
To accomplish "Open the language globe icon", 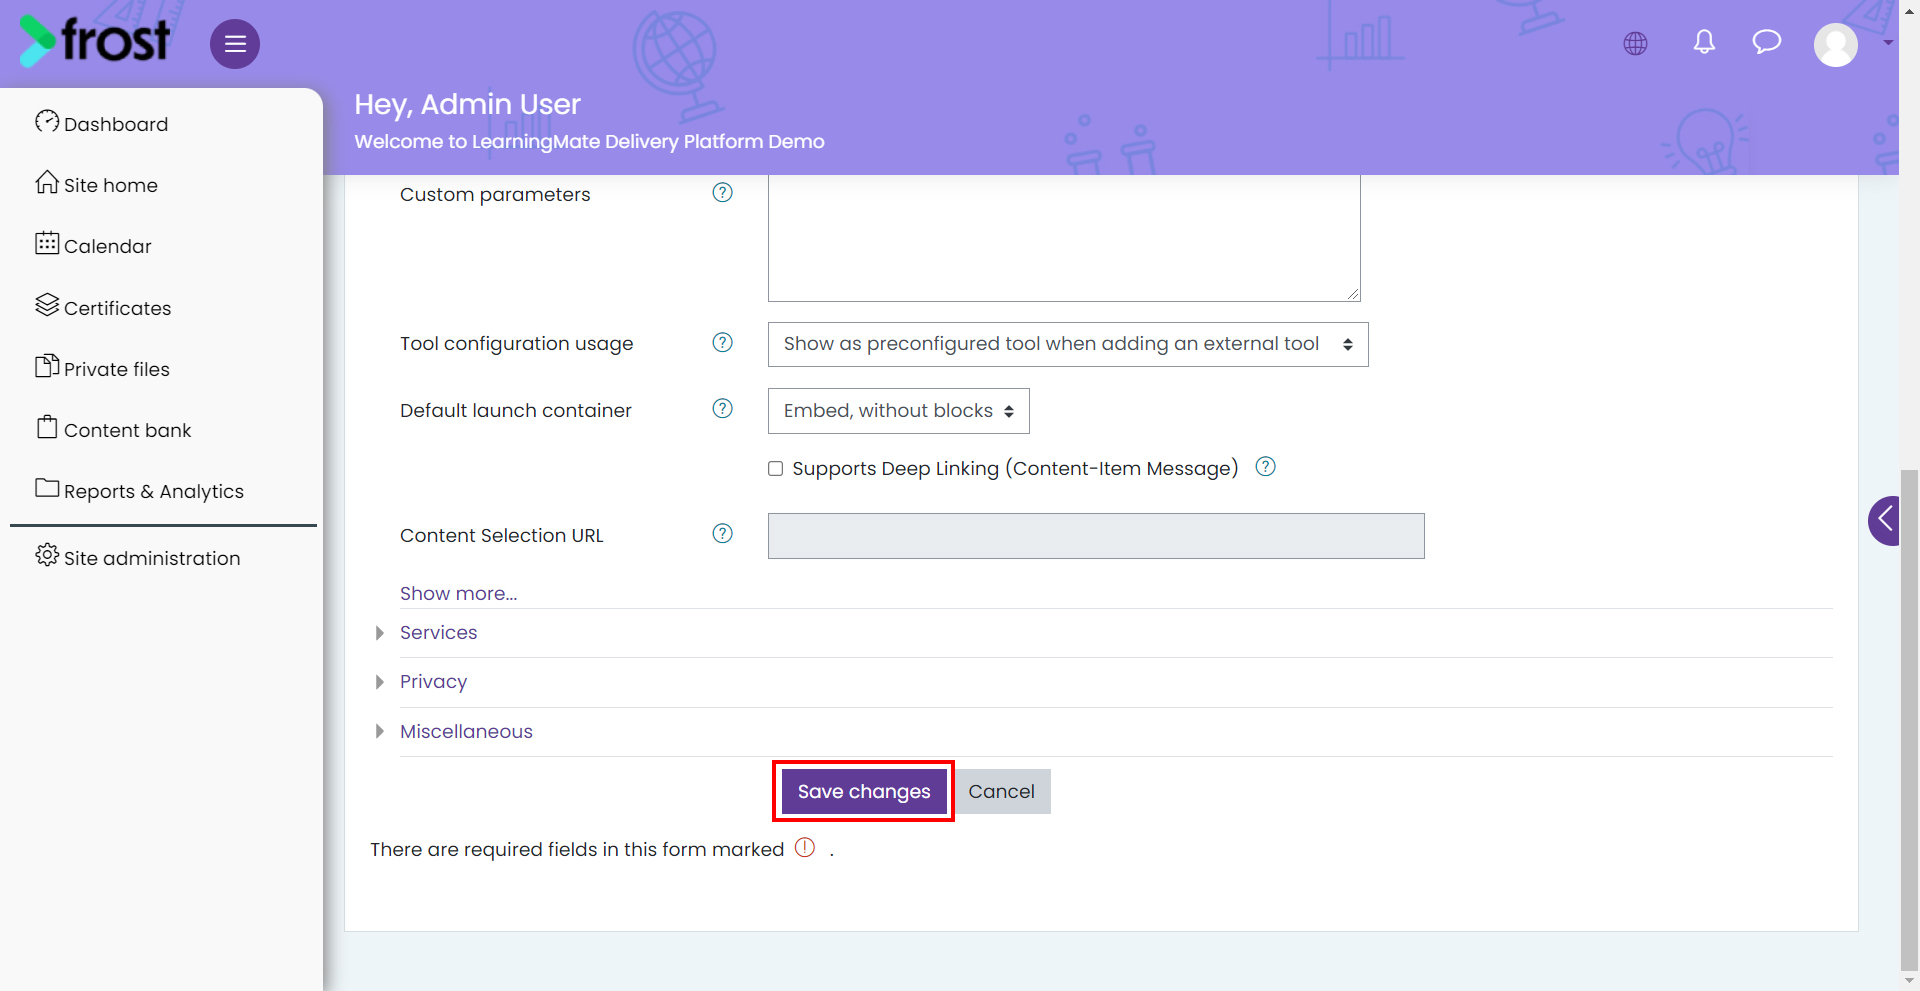I will 1635,43.
